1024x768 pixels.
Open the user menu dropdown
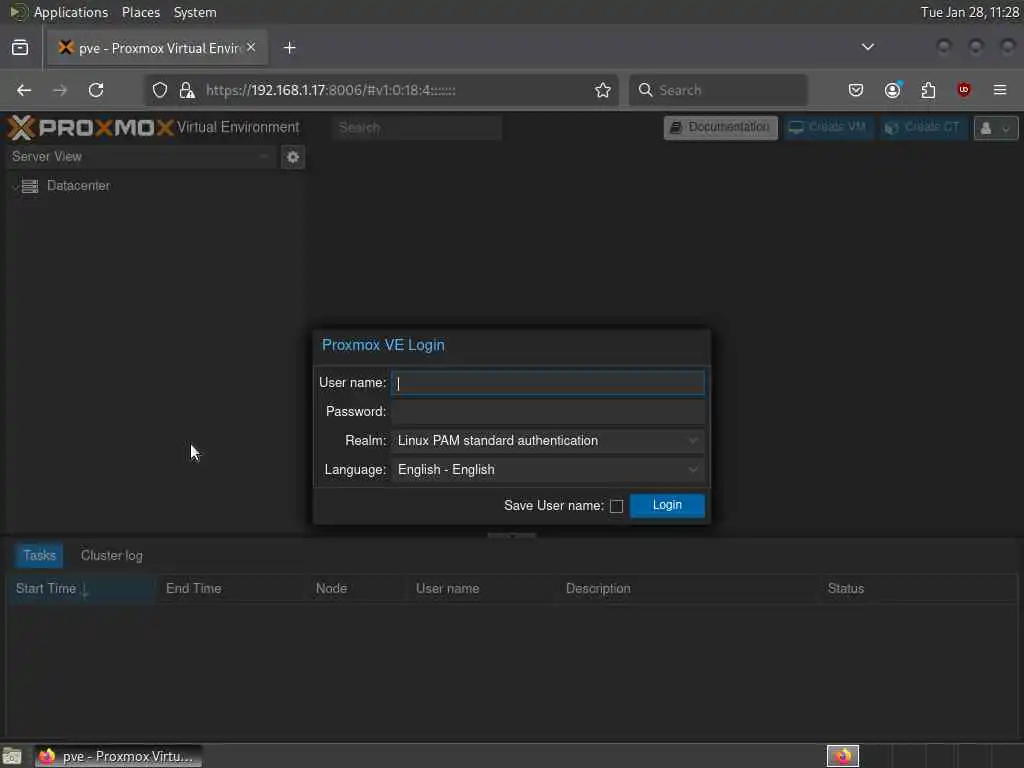(x=995, y=128)
